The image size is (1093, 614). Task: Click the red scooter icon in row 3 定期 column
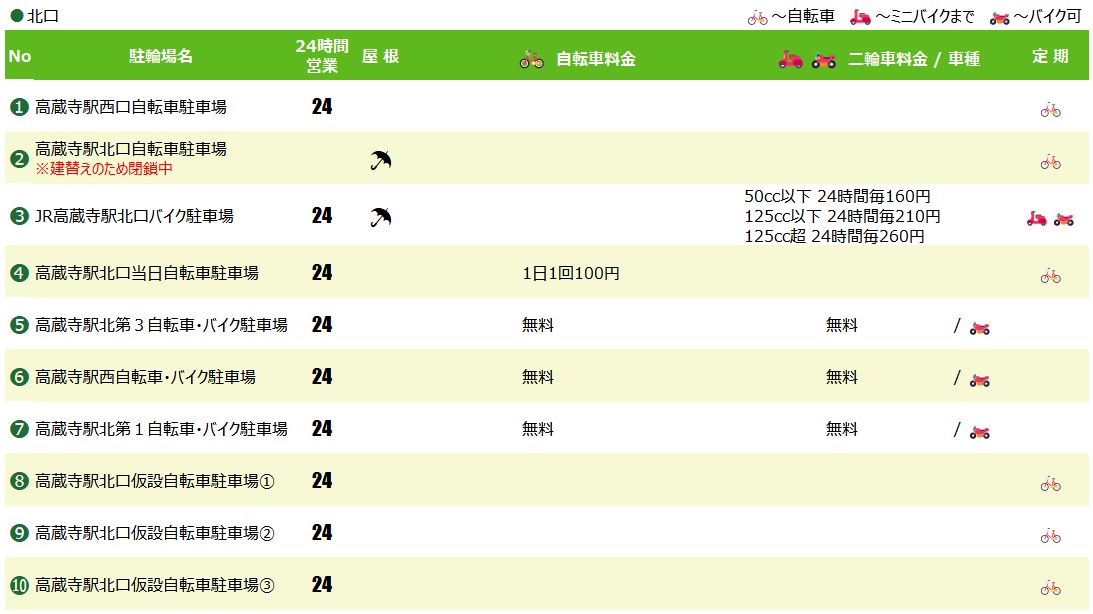click(1037, 219)
